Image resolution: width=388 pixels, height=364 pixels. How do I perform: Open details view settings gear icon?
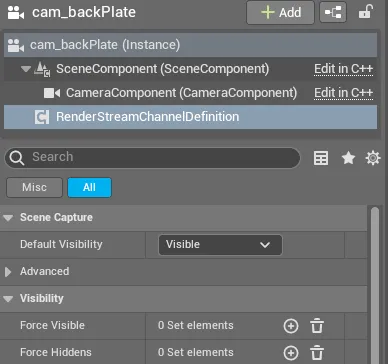pyautogui.click(x=373, y=158)
